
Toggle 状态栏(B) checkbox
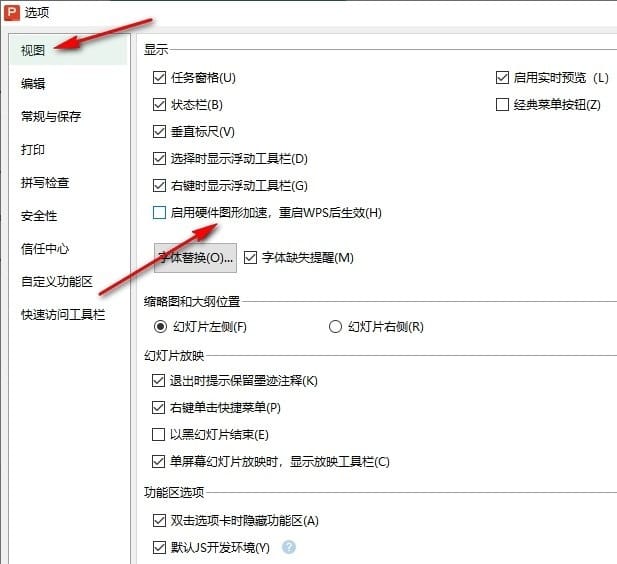click(159, 105)
